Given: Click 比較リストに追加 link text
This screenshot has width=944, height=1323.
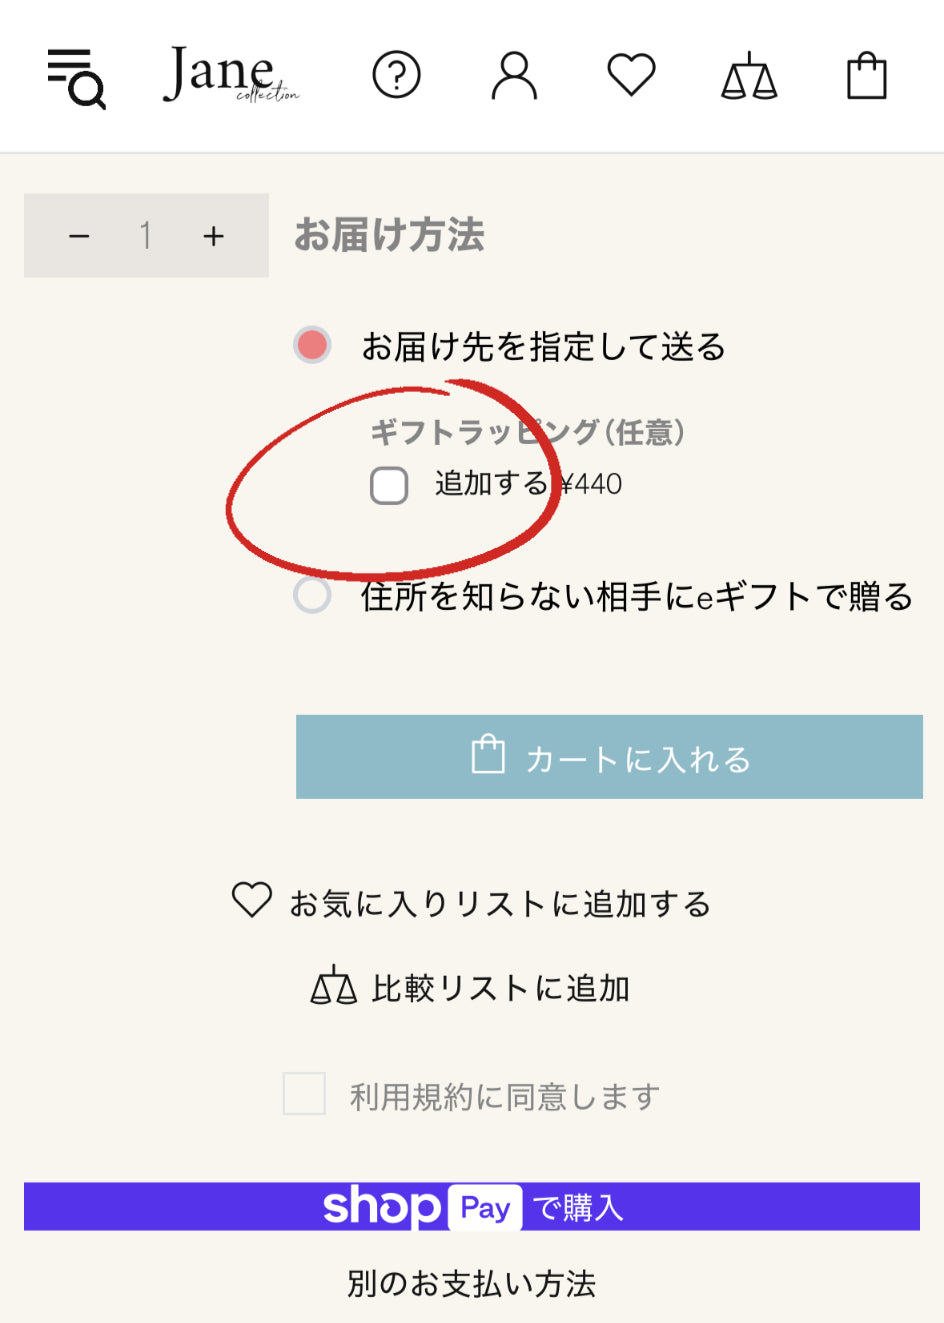Looking at the screenshot, I should coord(500,988).
